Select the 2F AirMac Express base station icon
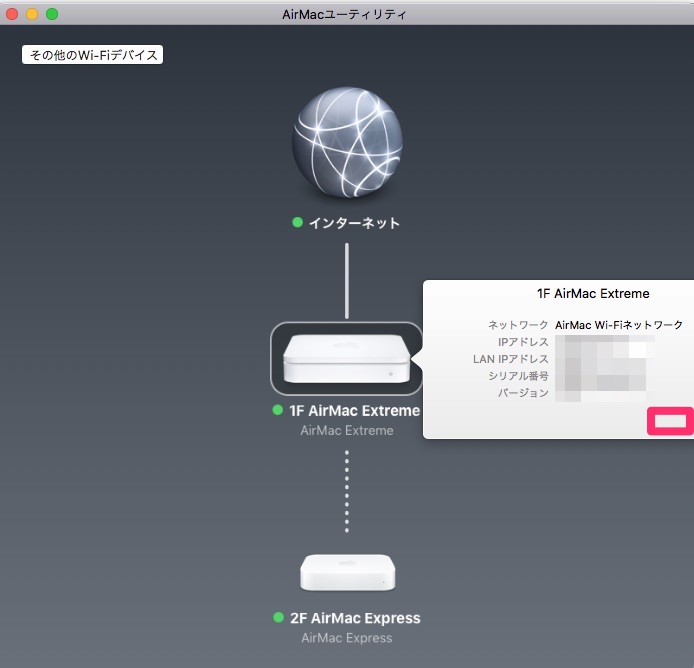 point(347,572)
